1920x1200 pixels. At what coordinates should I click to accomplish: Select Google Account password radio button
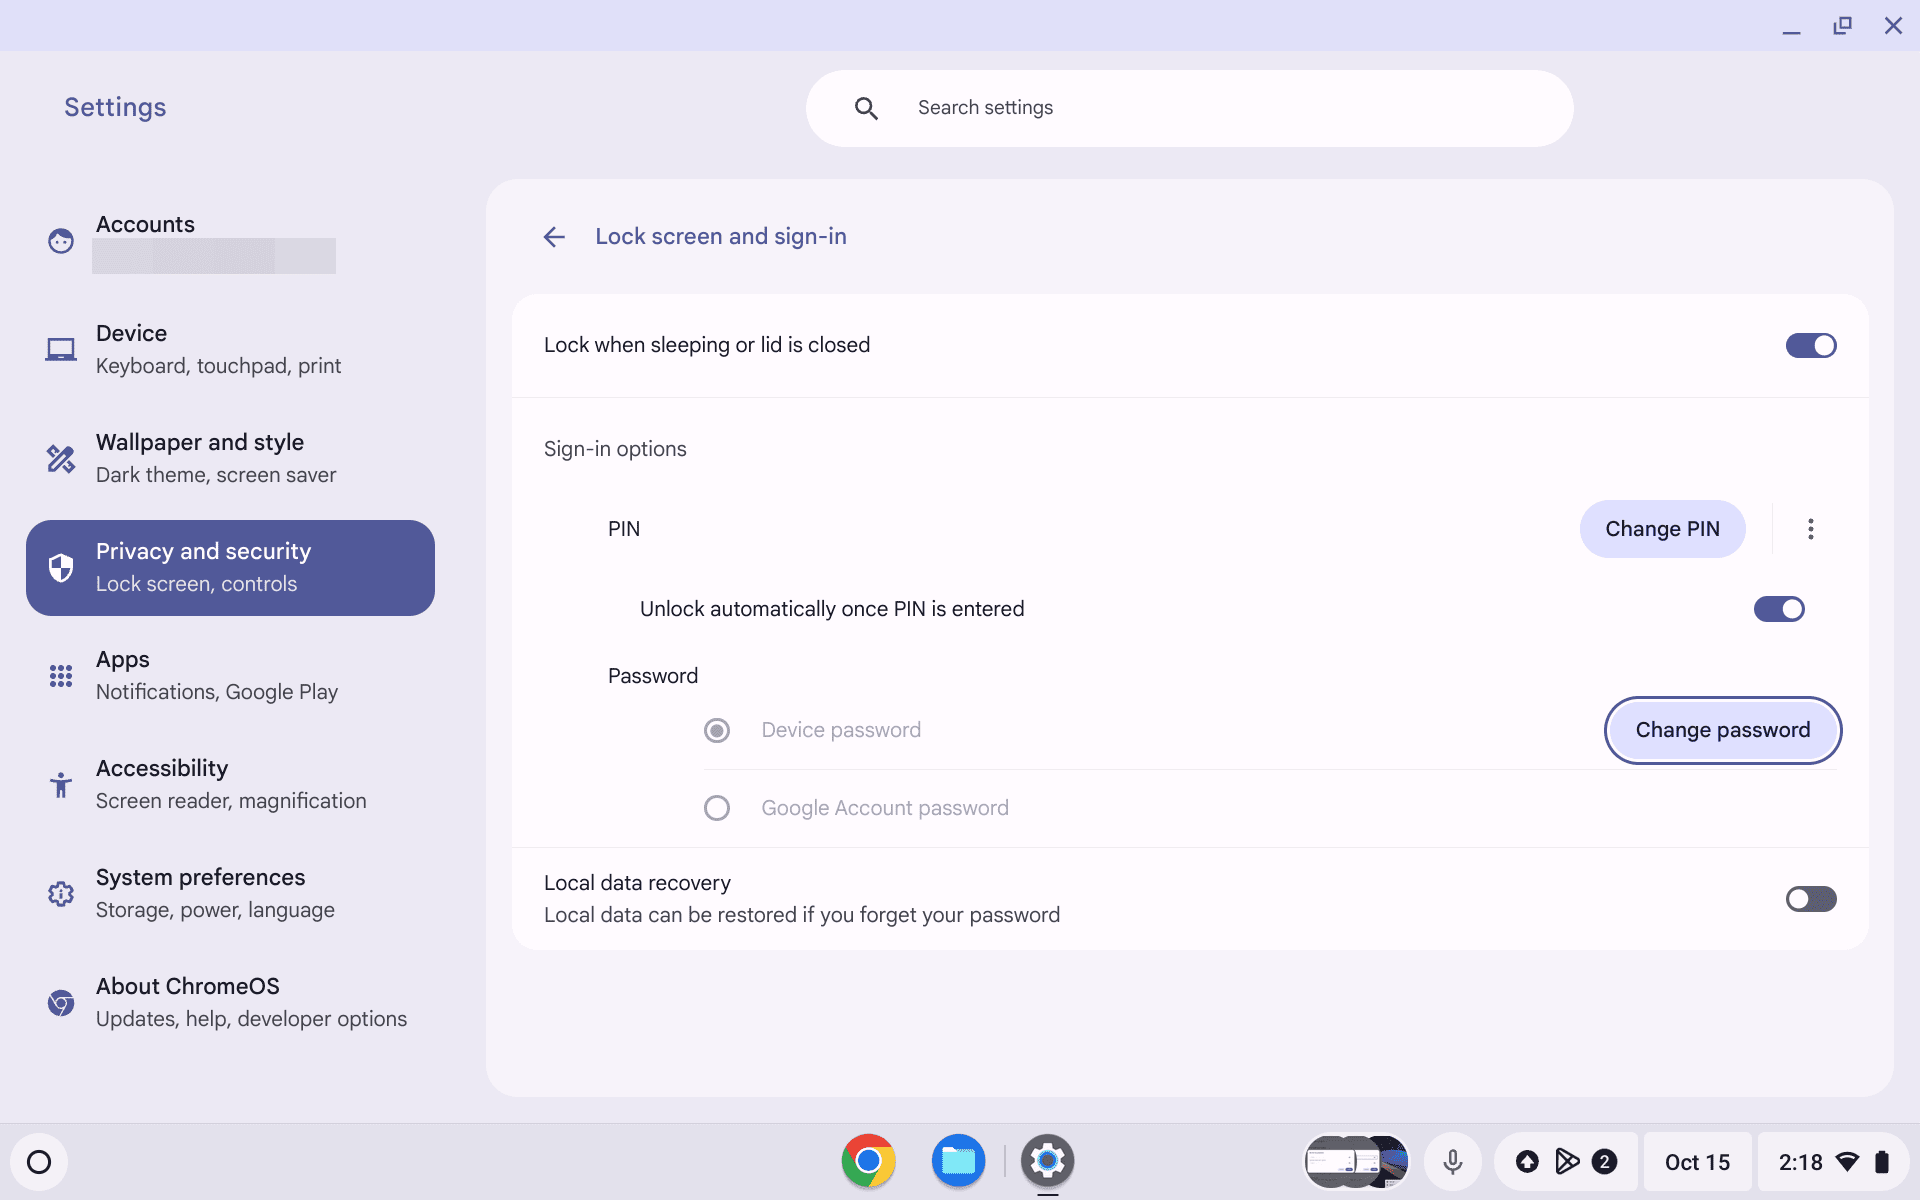[x=716, y=807]
